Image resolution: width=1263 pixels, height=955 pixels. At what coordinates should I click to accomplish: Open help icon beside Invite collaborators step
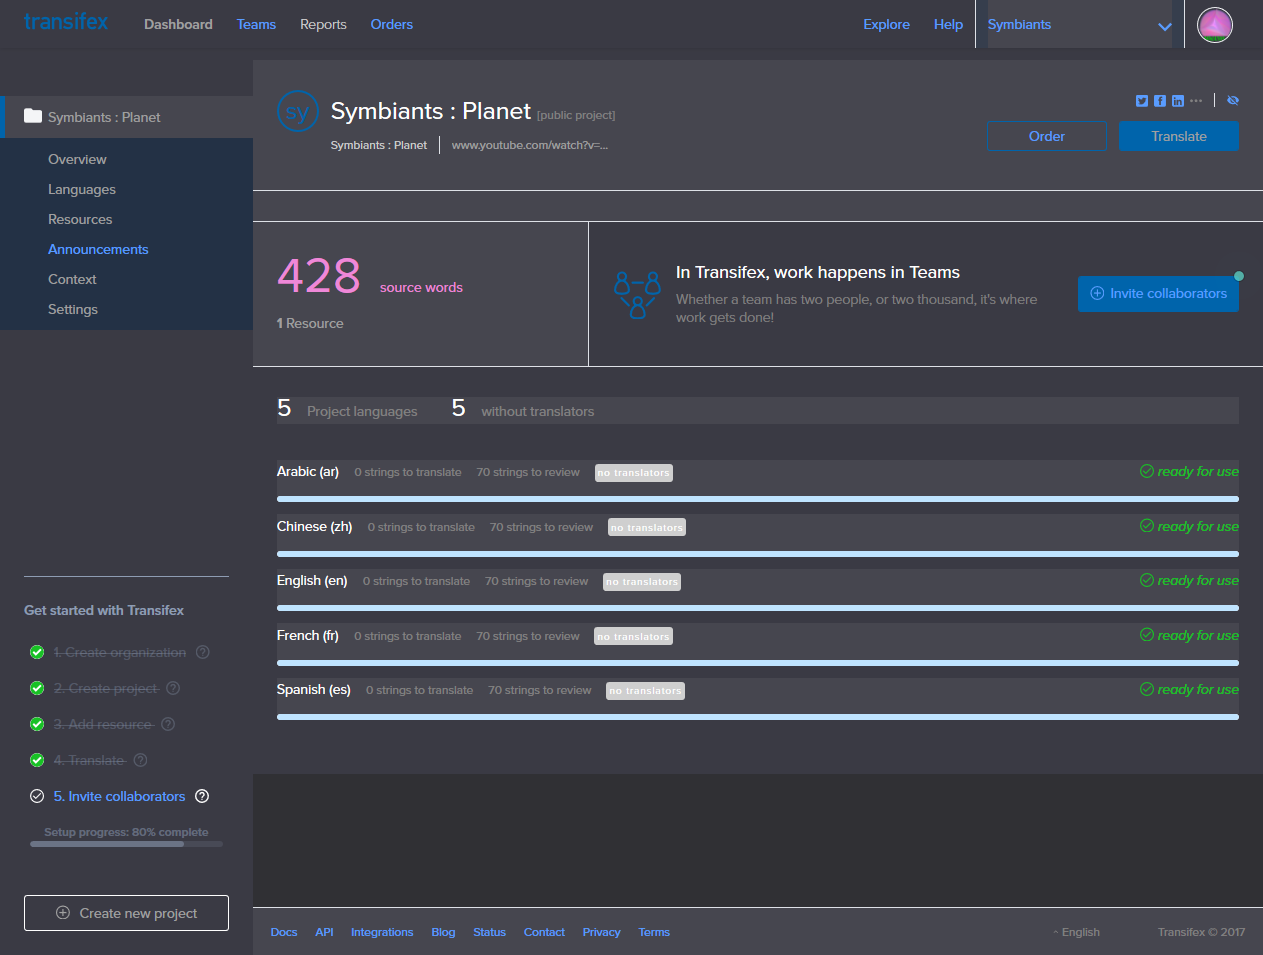(202, 796)
